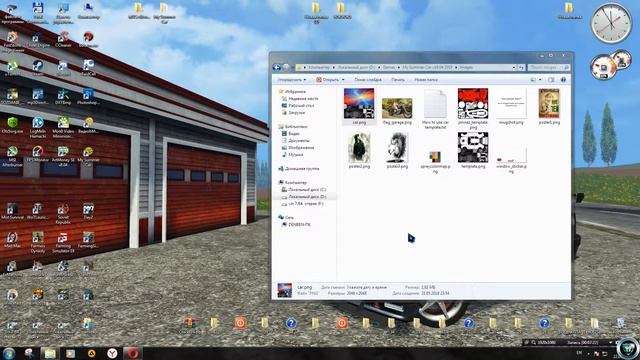This screenshot has width=640, height=360.
Task: Select Компьютер in navigation pane
Action: [292, 182]
